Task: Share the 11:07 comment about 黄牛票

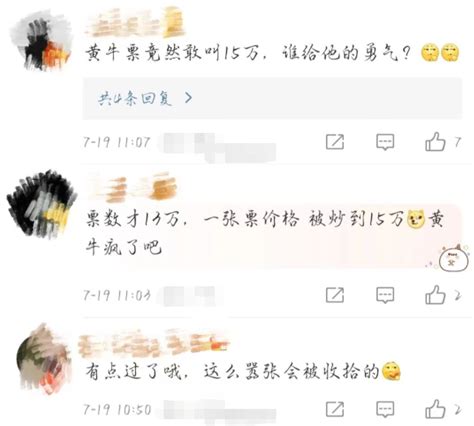Action: pos(335,142)
